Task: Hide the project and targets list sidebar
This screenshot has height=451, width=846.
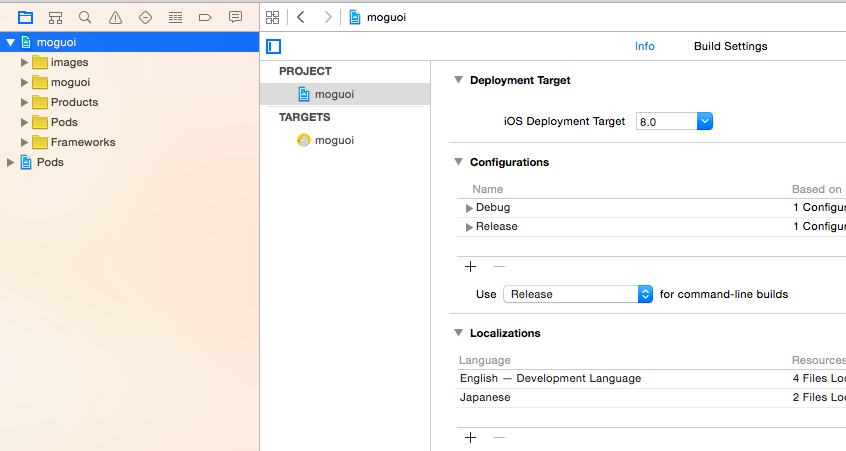Action: (x=274, y=46)
